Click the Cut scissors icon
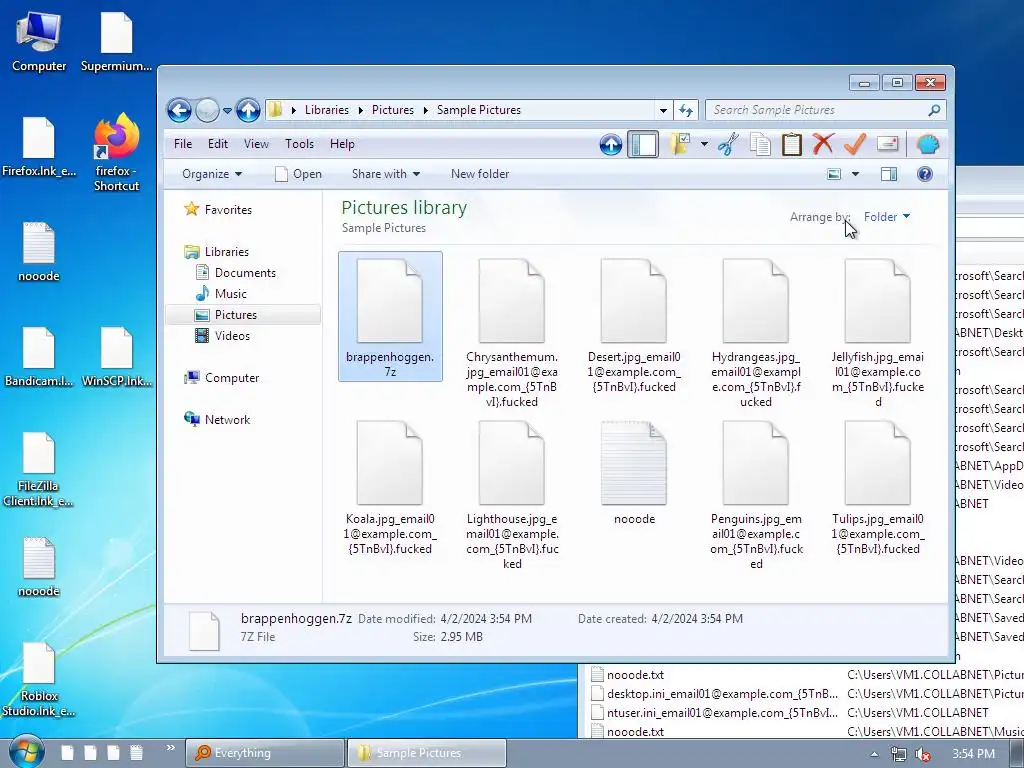The image size is (1024, 768). pyautogui.click(x=728, y=144)
